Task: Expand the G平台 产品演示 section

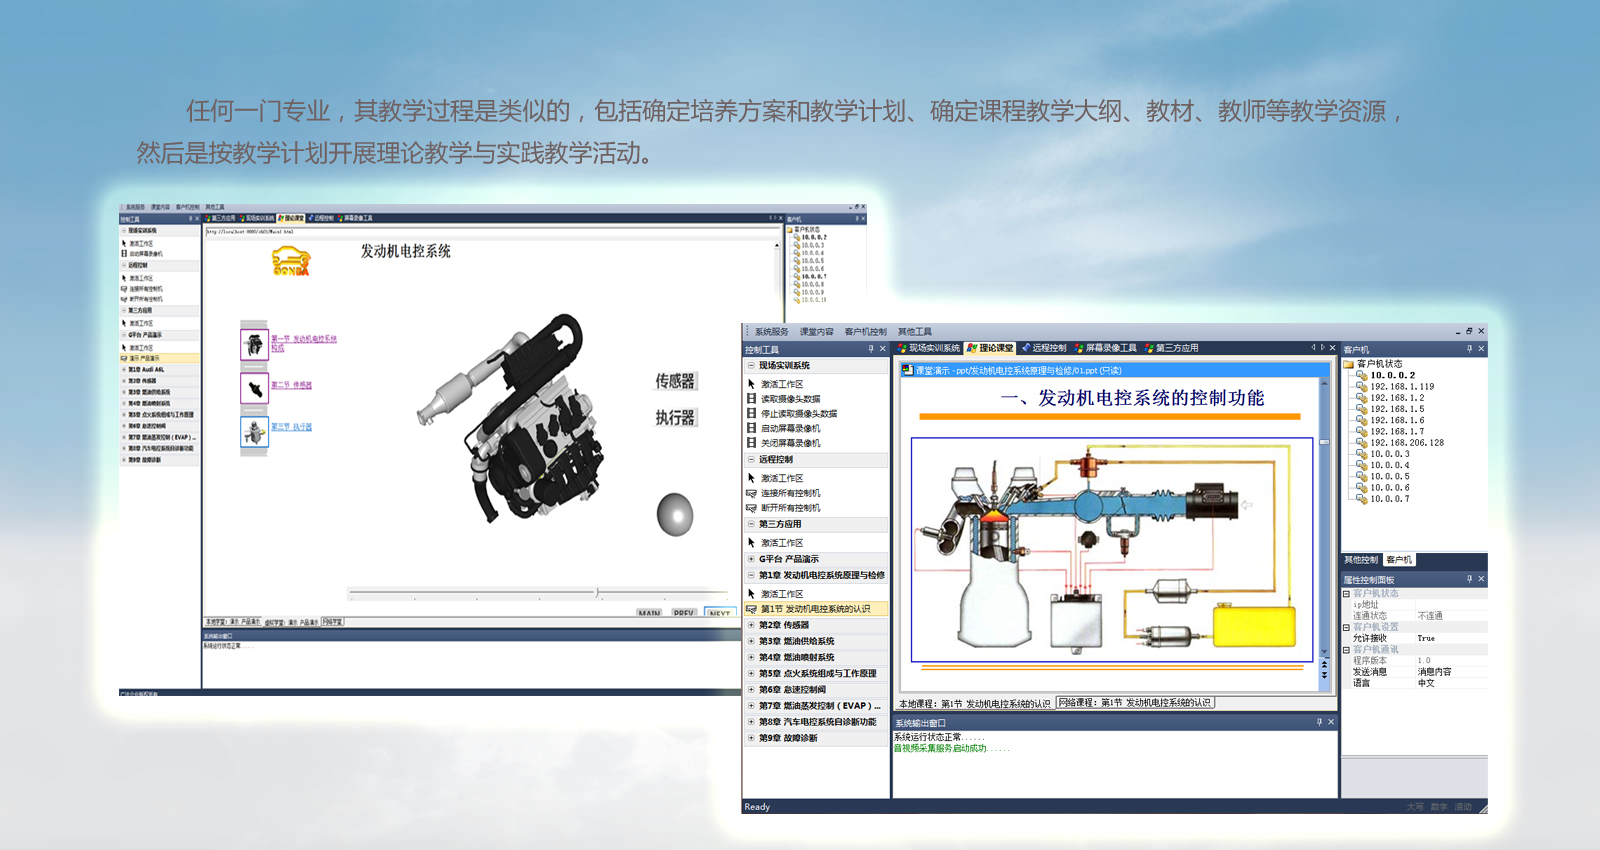Action: click(751, 559)
